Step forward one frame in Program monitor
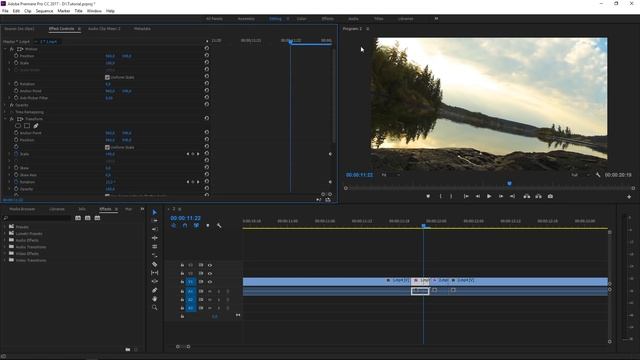The width and height of the screenshot is (640, 360). [501, 196]
